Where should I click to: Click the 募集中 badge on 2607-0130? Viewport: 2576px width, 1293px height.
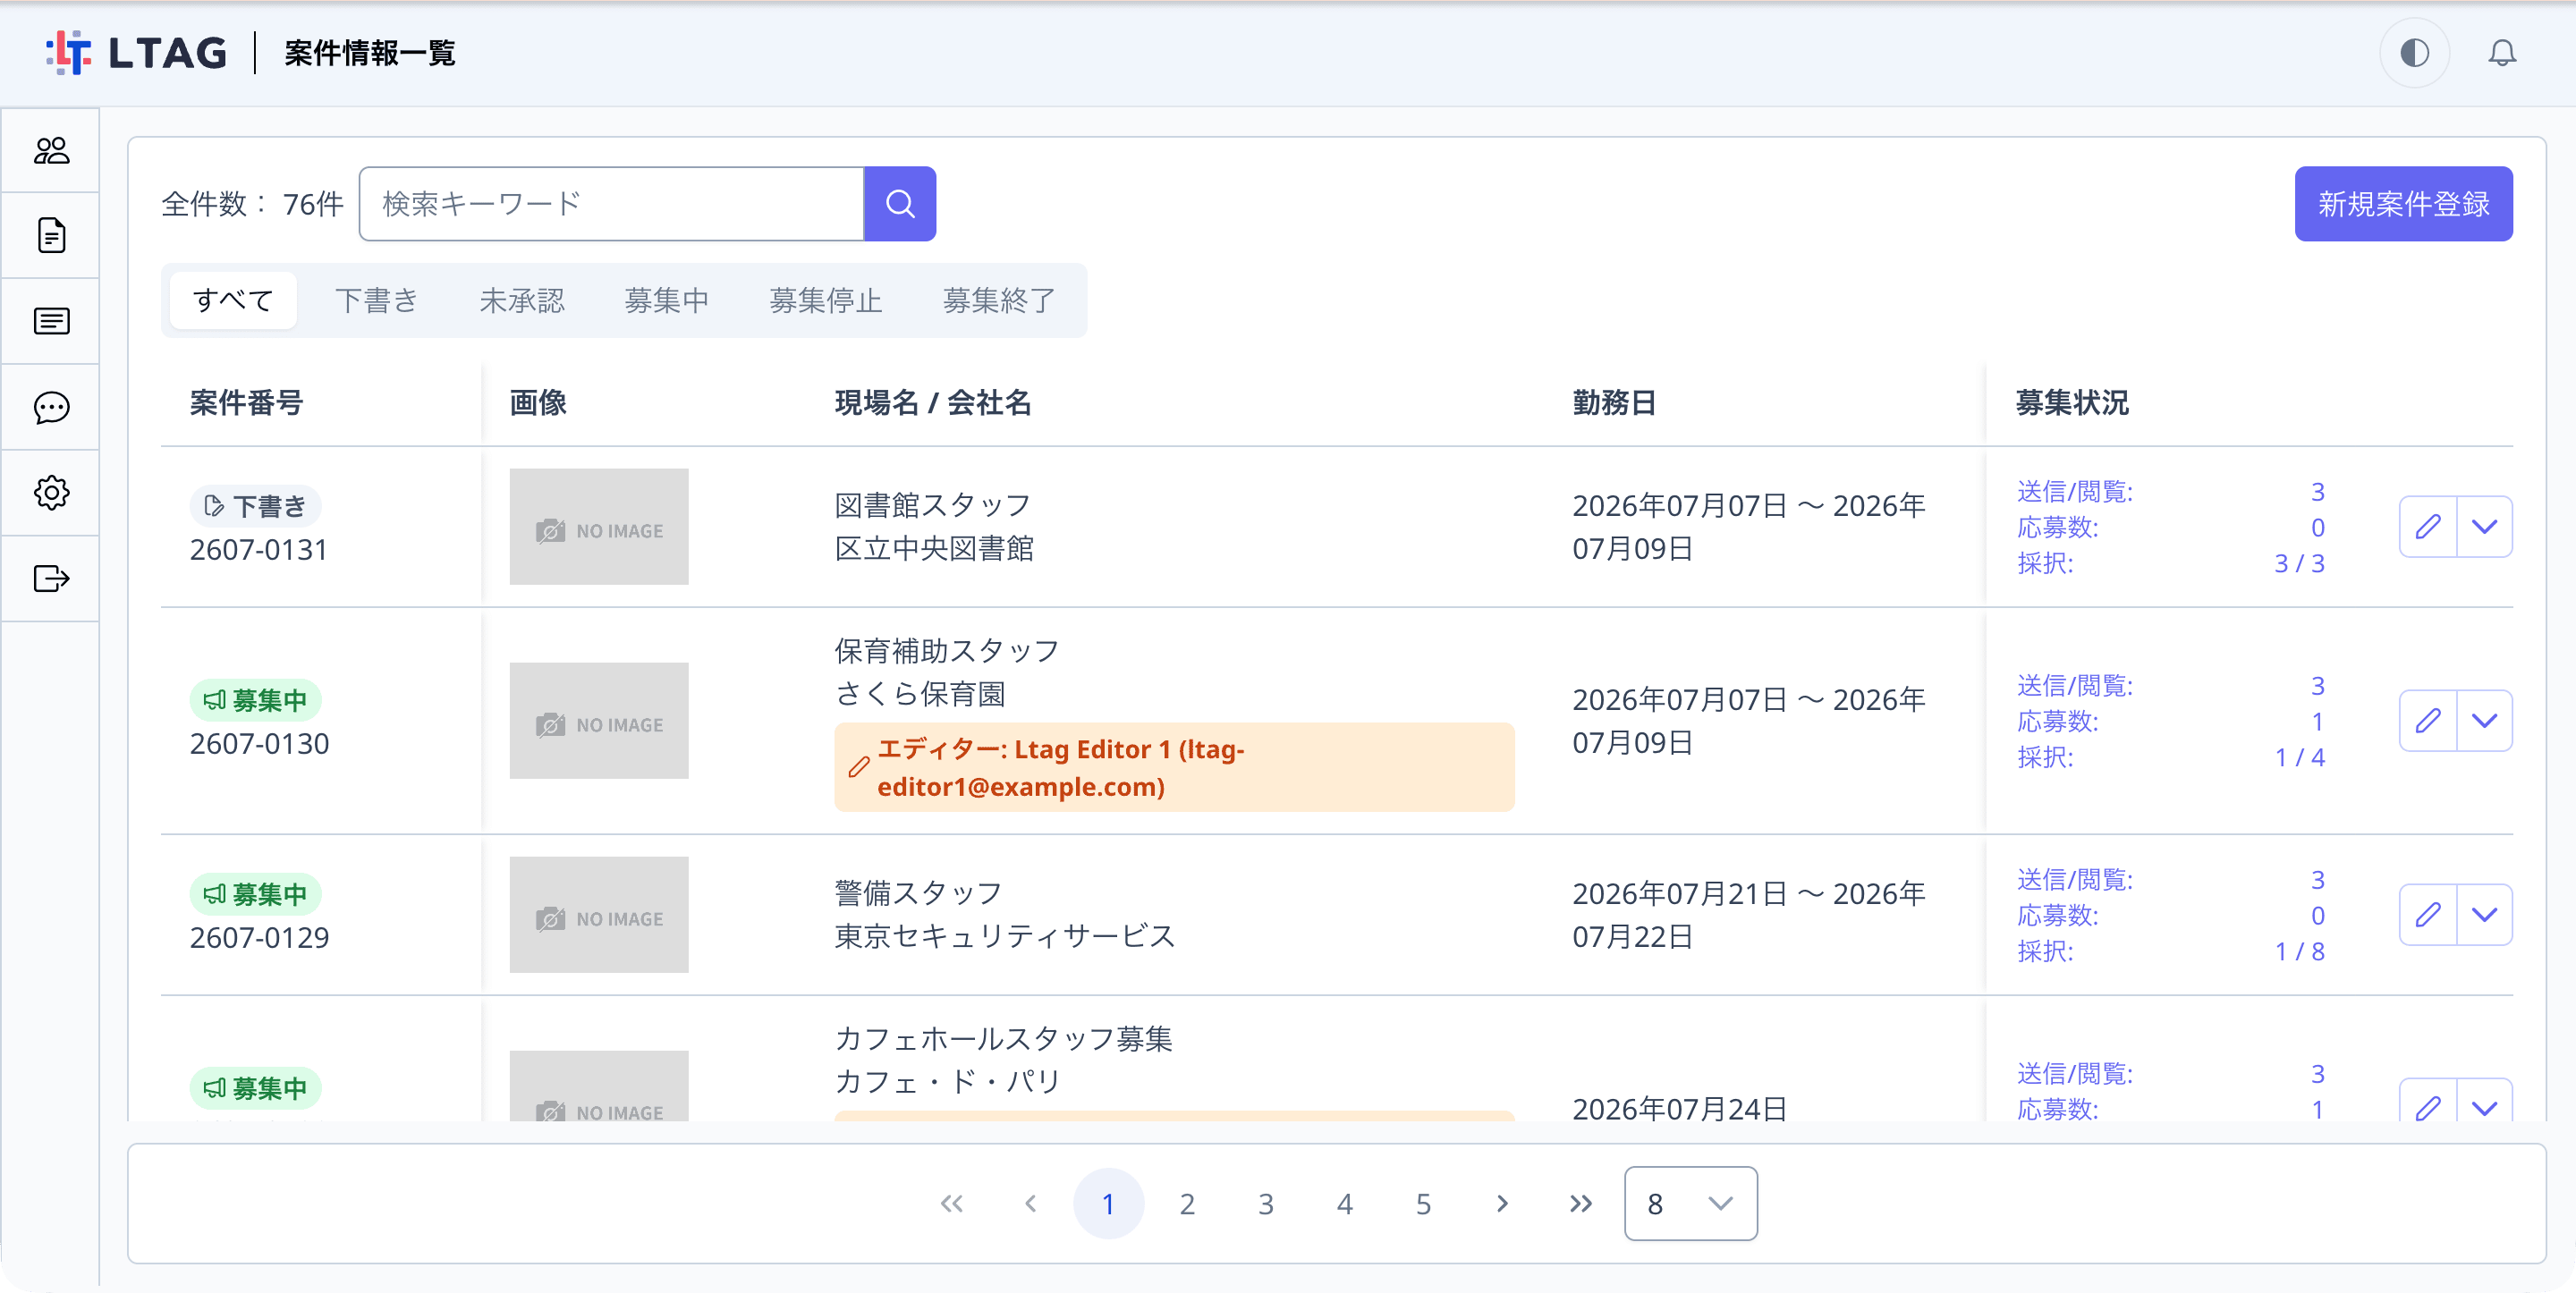(x=255, y=699)
